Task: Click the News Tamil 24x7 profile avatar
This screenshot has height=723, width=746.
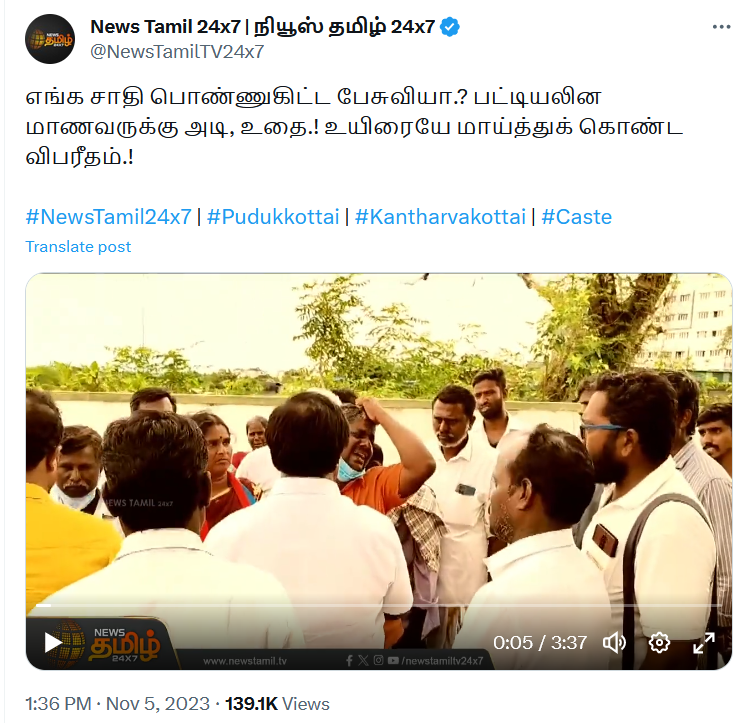Action: click(x=50, y=39)
